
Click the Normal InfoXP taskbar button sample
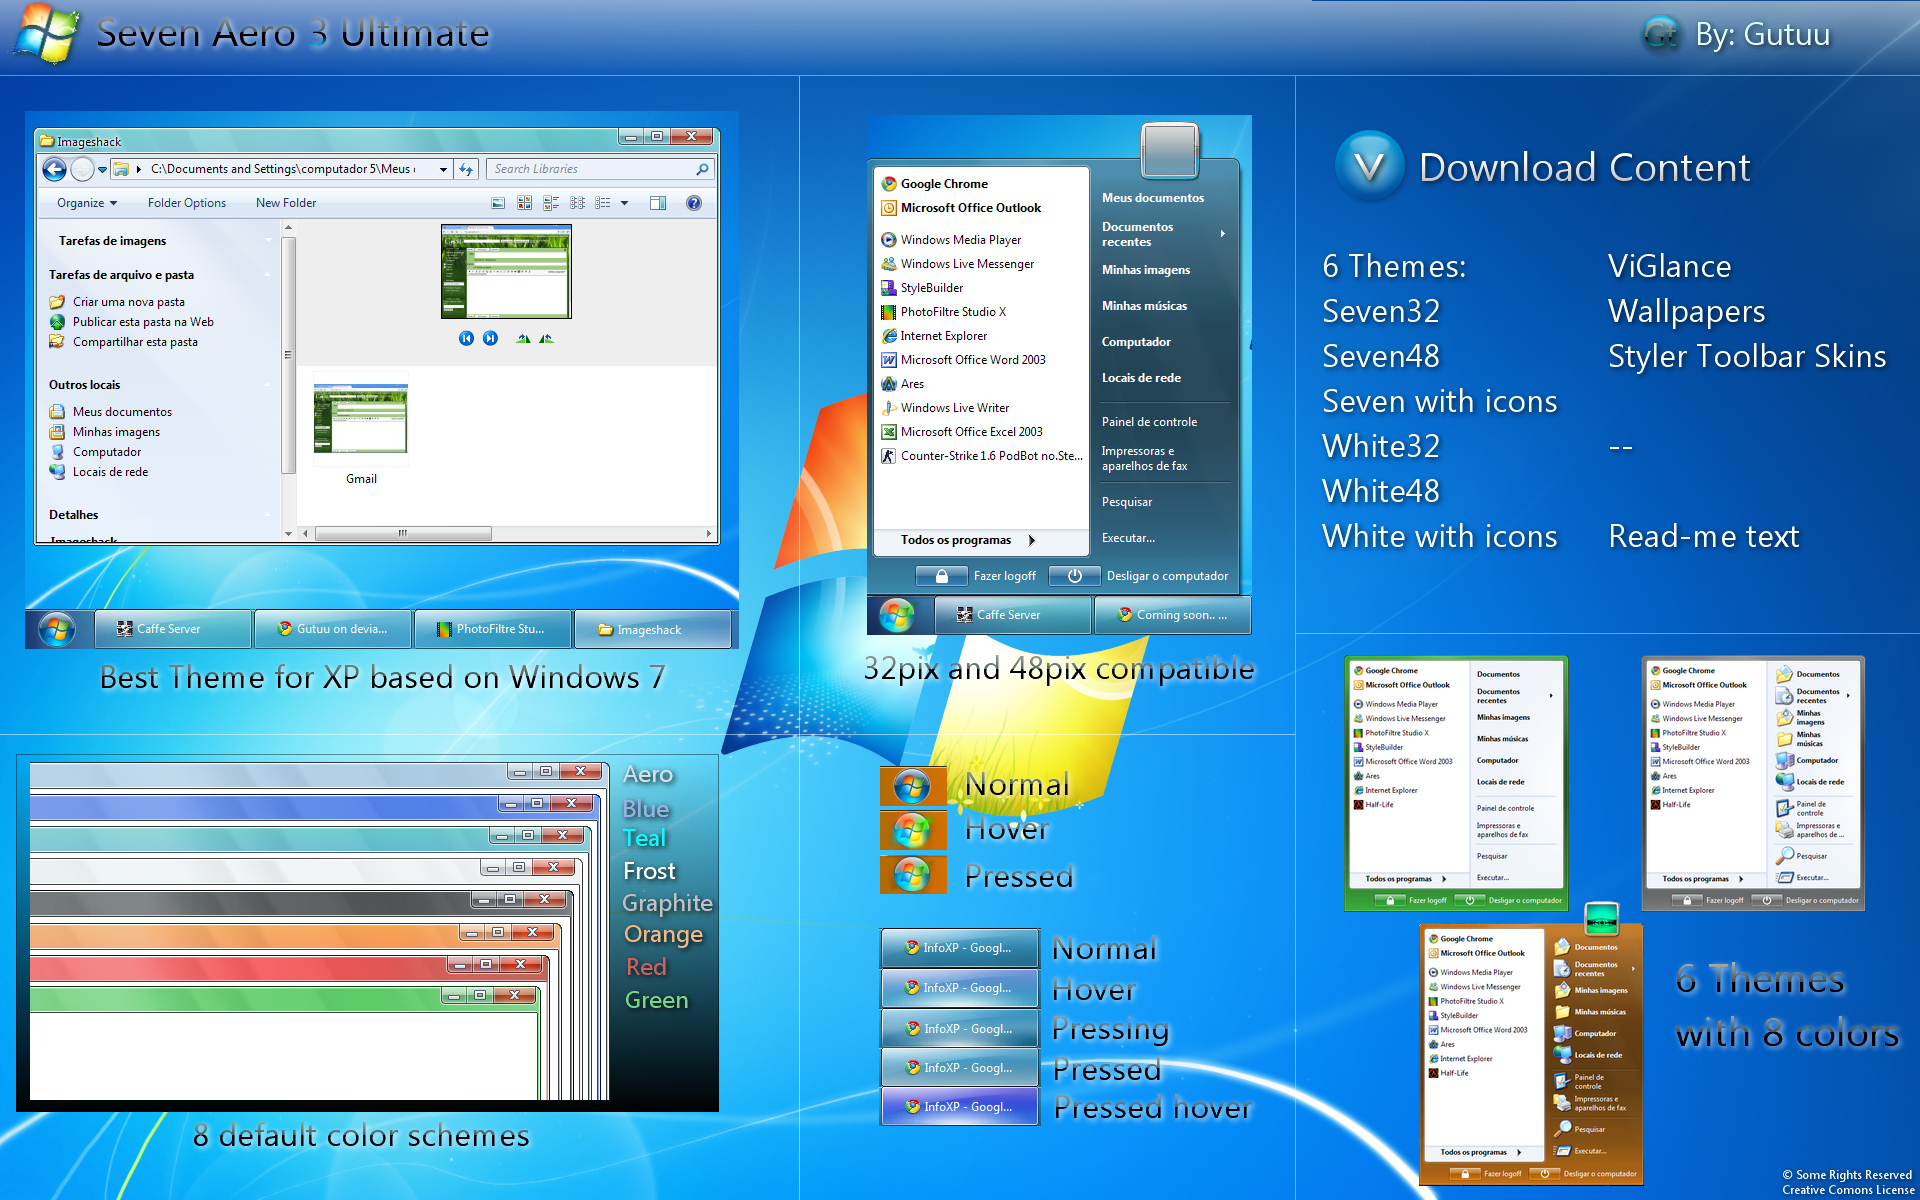tap(960, 948)
